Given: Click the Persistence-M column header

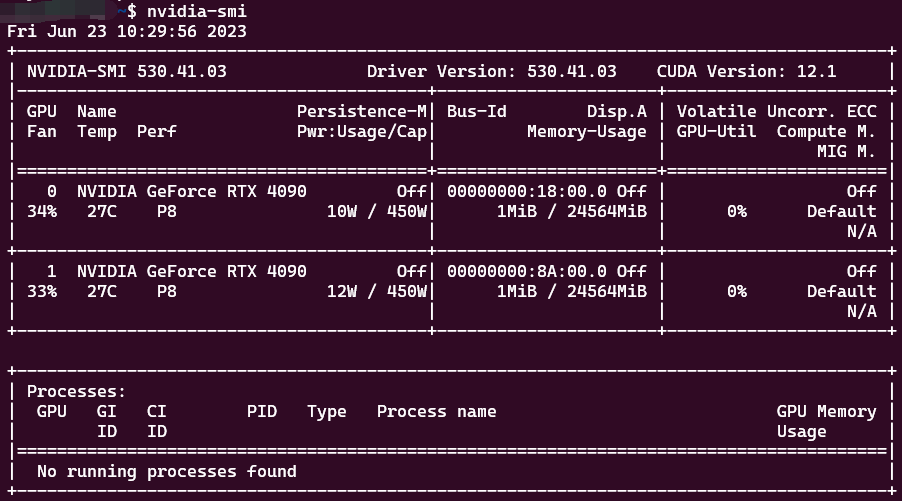Looking at the screenshot, I should [362, 111].
